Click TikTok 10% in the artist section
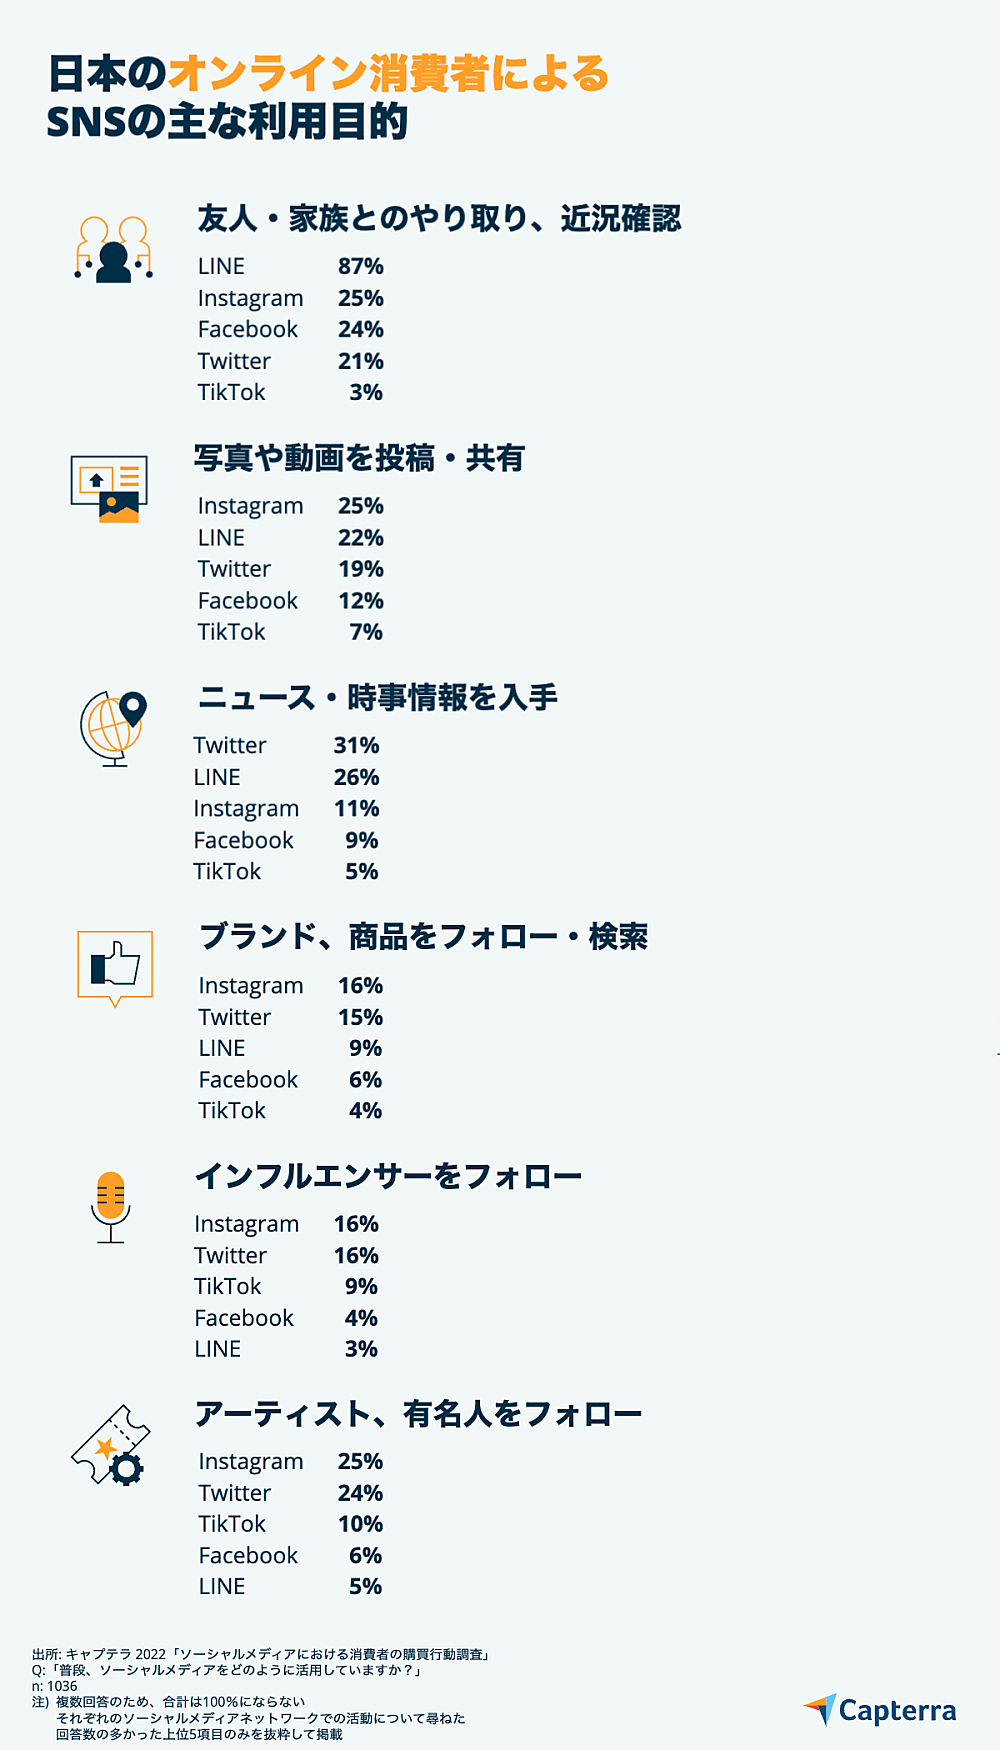Viewport: 1000px width, 1750px height. [290, 1524]
